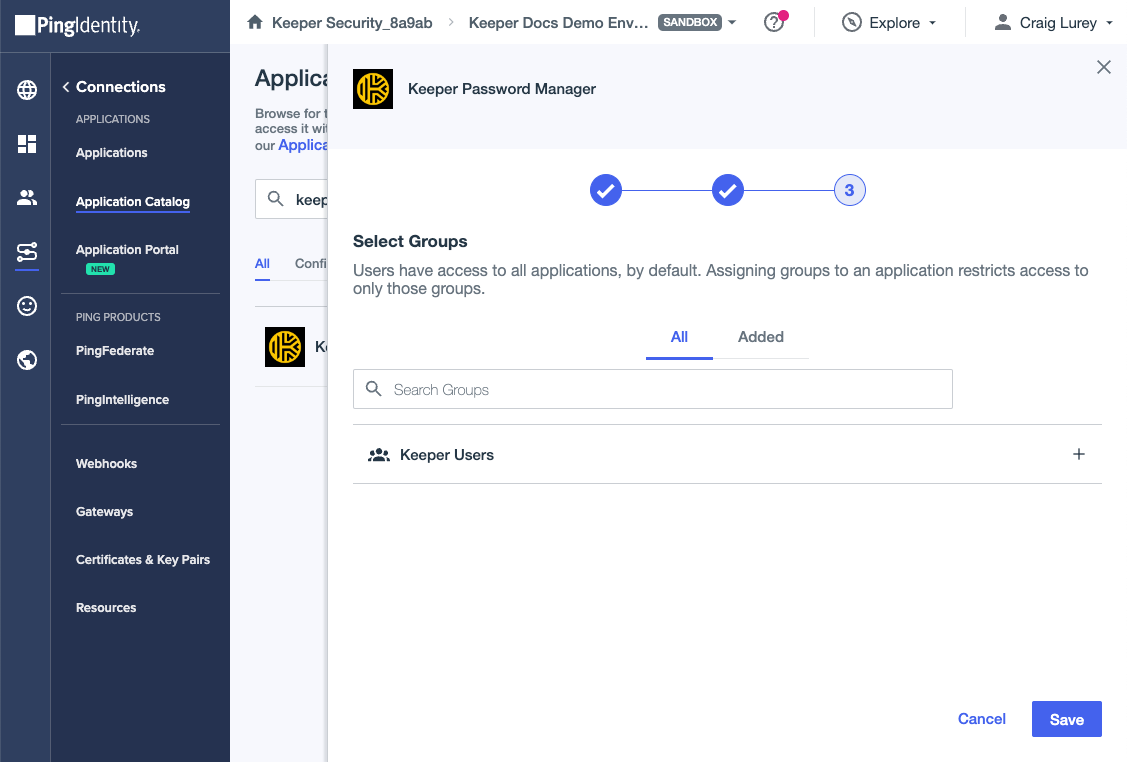Click the Save button

[1067, 719]
